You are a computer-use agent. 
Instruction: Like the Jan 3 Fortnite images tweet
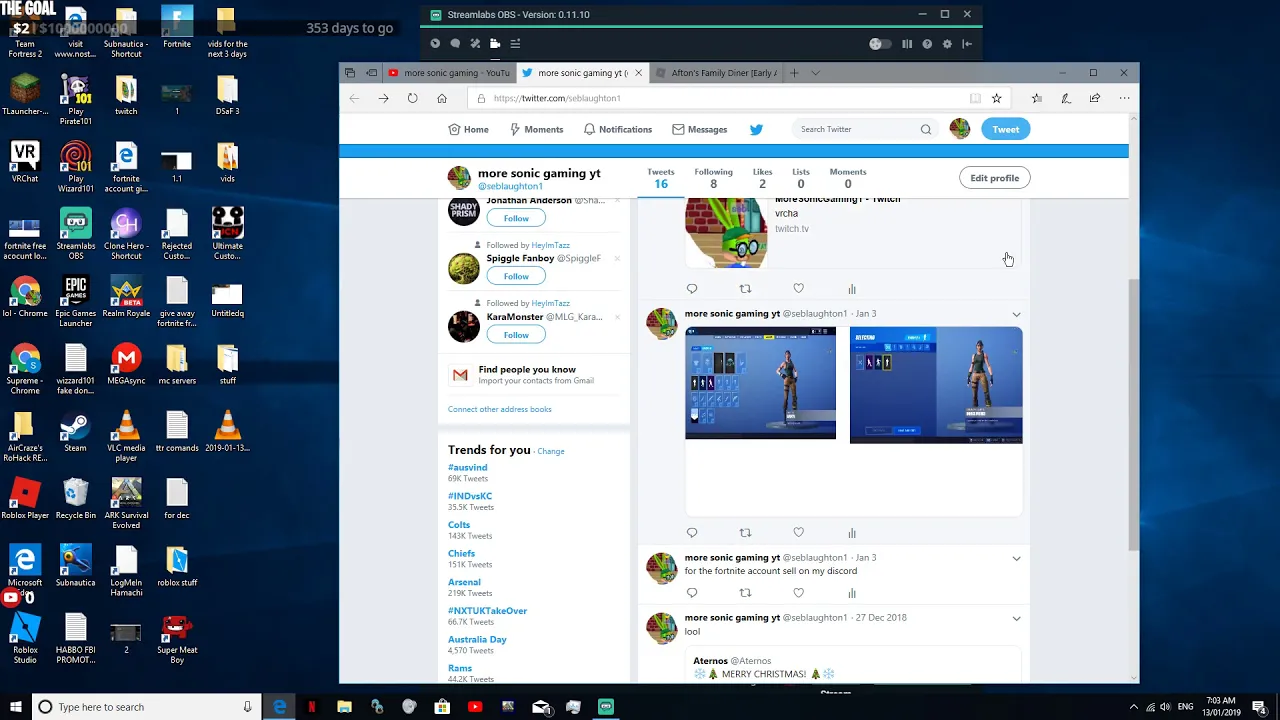click(x=798, y=533)
